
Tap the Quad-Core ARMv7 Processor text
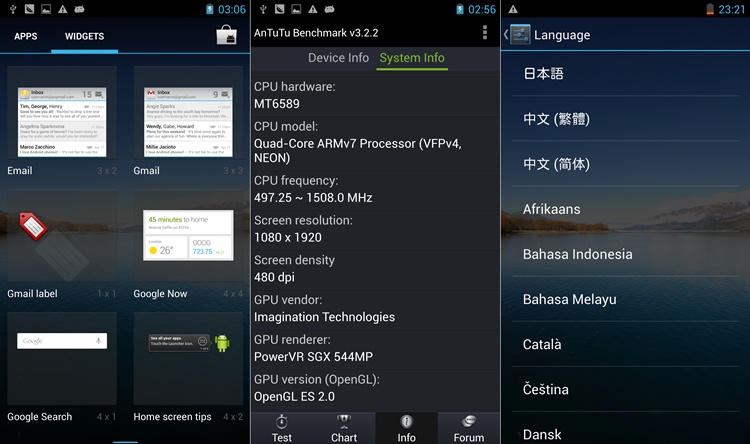tap(357, 151)
